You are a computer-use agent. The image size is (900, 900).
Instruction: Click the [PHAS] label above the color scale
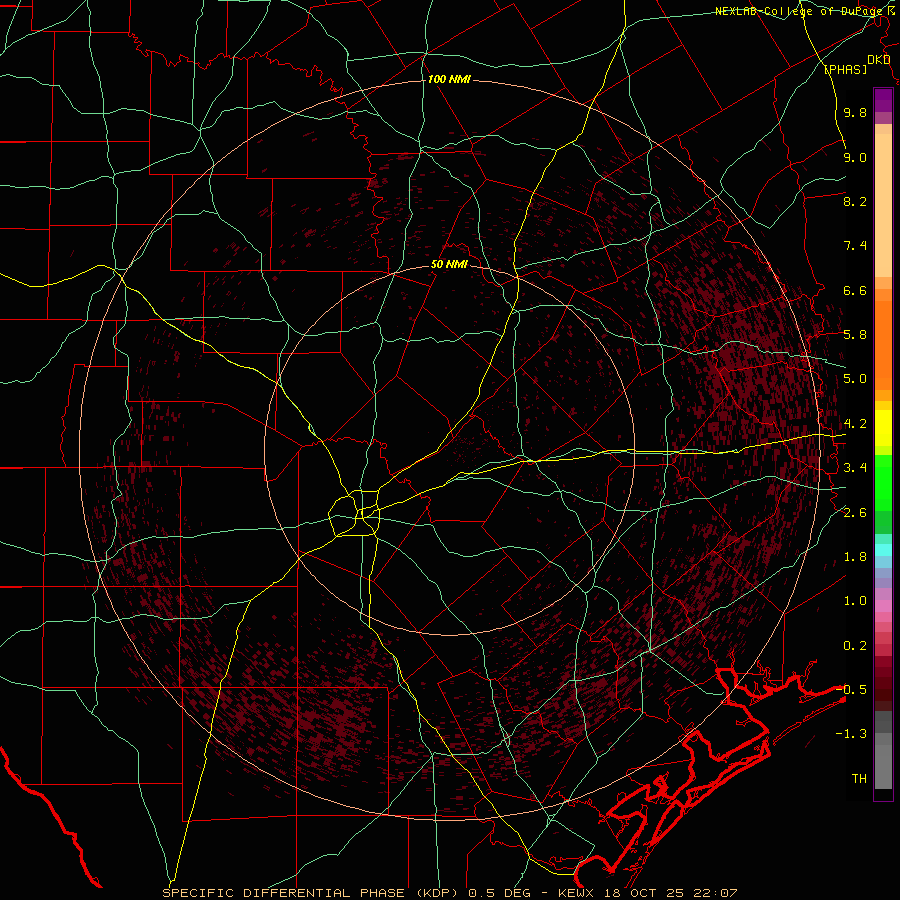pyautogui.click(x=846, y=69)
